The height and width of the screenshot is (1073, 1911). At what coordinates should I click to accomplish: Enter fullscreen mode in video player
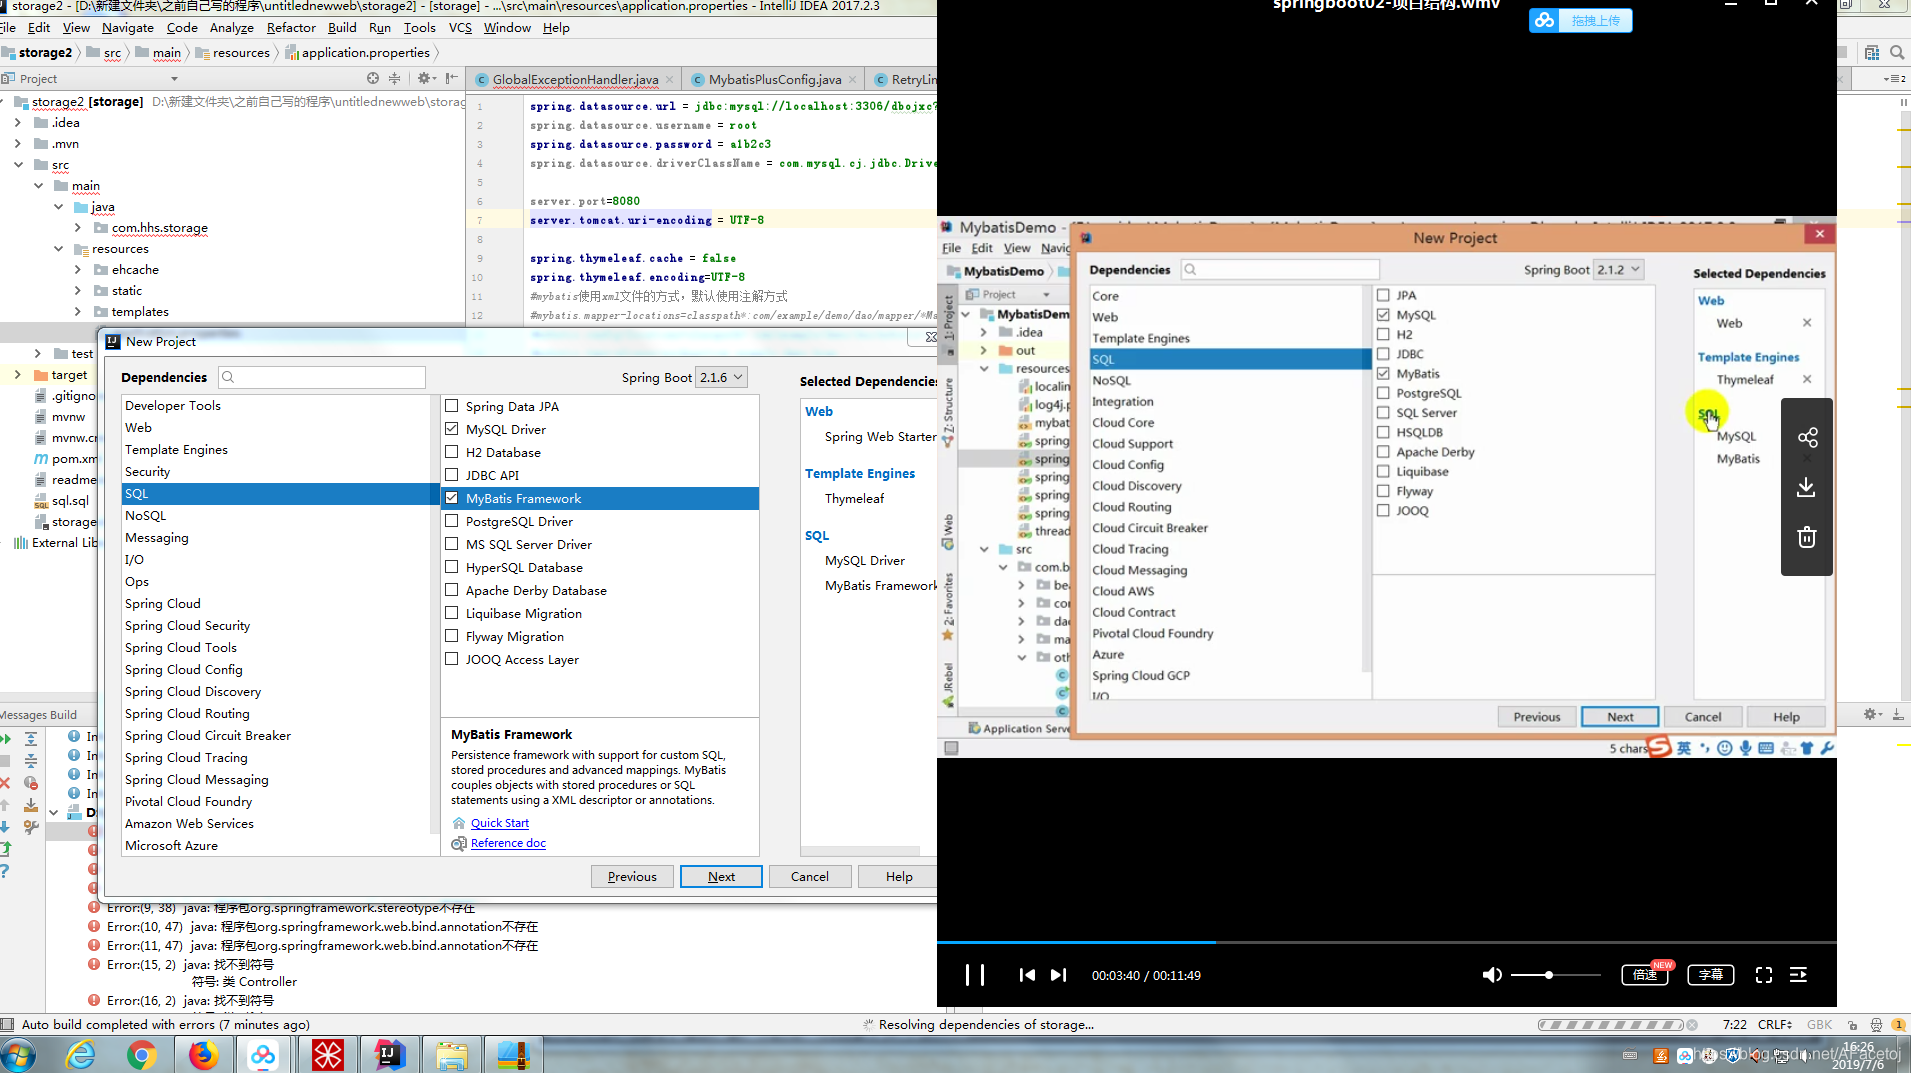point(1764,975)
